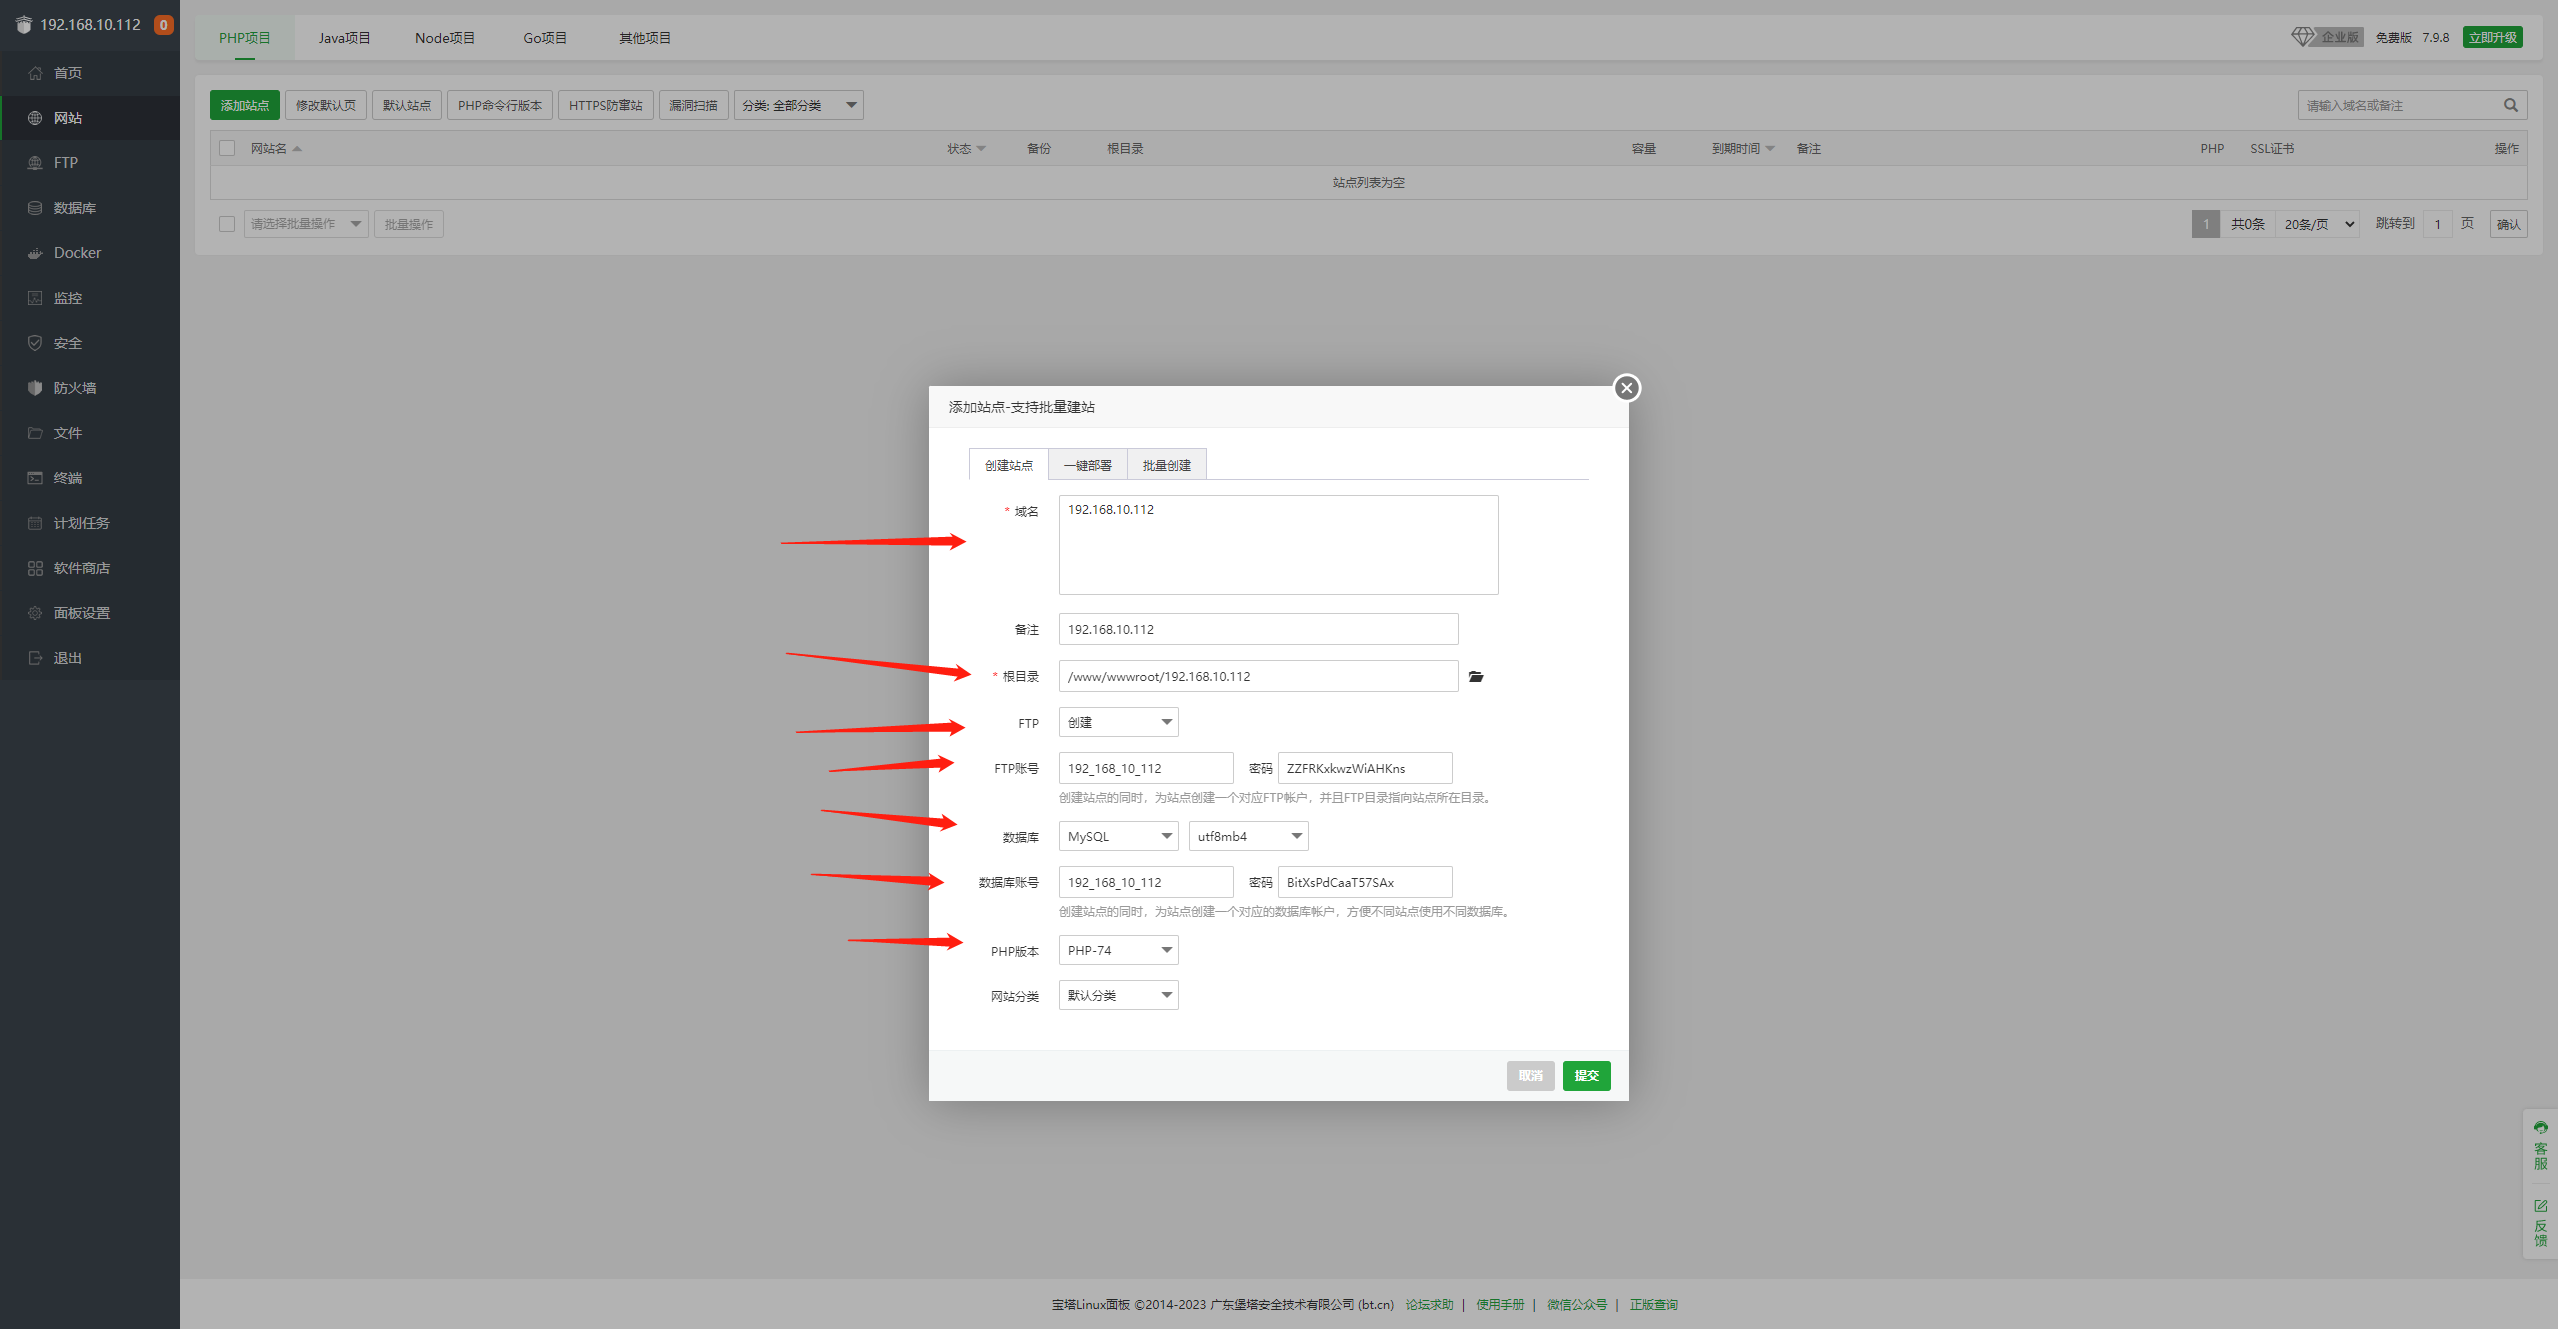Click the search magnifier icon
Image resolution: width=2558 pixels, height=1329 pixels.
[2510, 105]
